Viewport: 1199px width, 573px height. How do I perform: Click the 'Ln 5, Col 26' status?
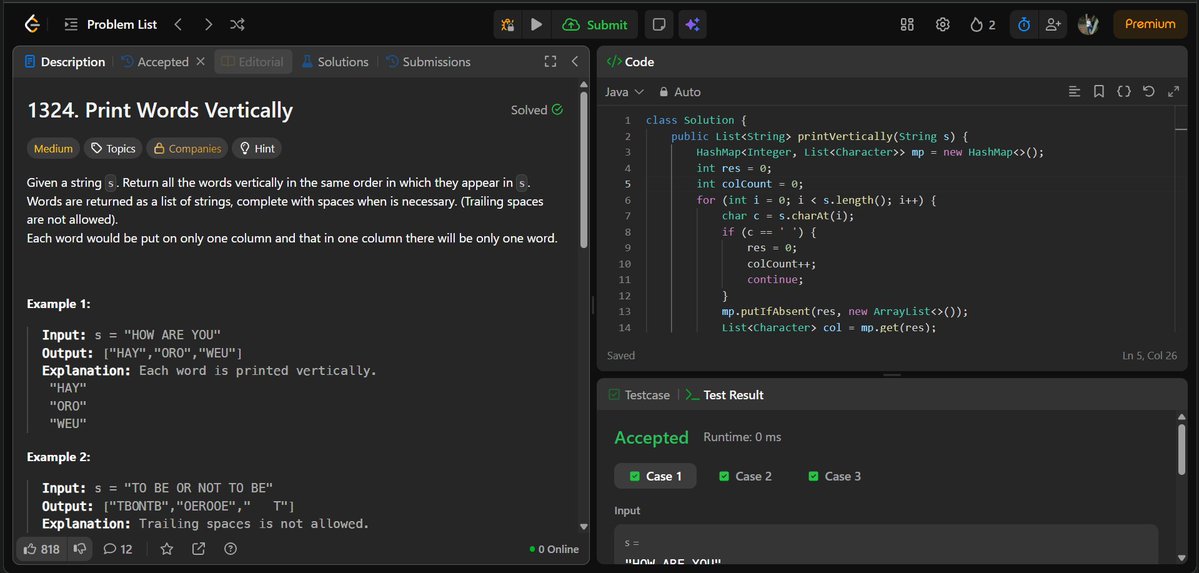click(x=1149, y=356)
